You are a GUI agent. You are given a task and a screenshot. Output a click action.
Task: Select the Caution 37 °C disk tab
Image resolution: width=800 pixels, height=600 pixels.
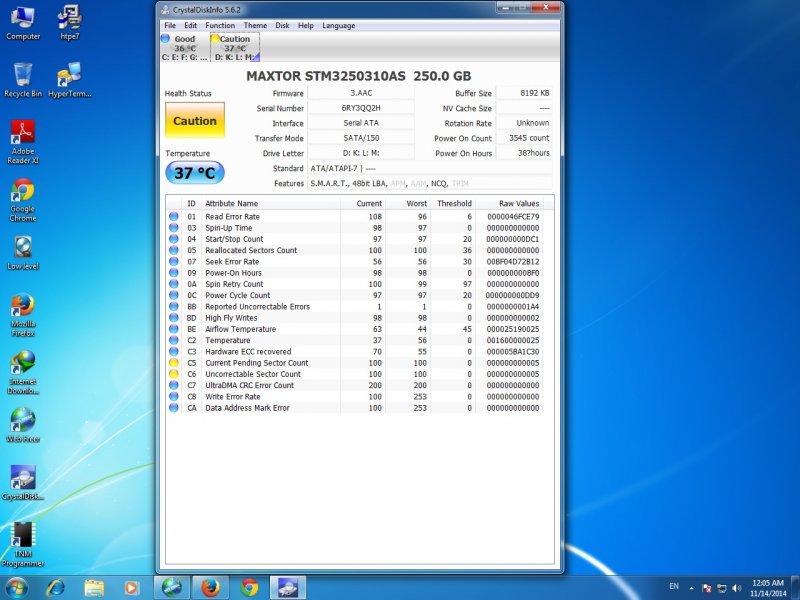click(x=235, y=47)
